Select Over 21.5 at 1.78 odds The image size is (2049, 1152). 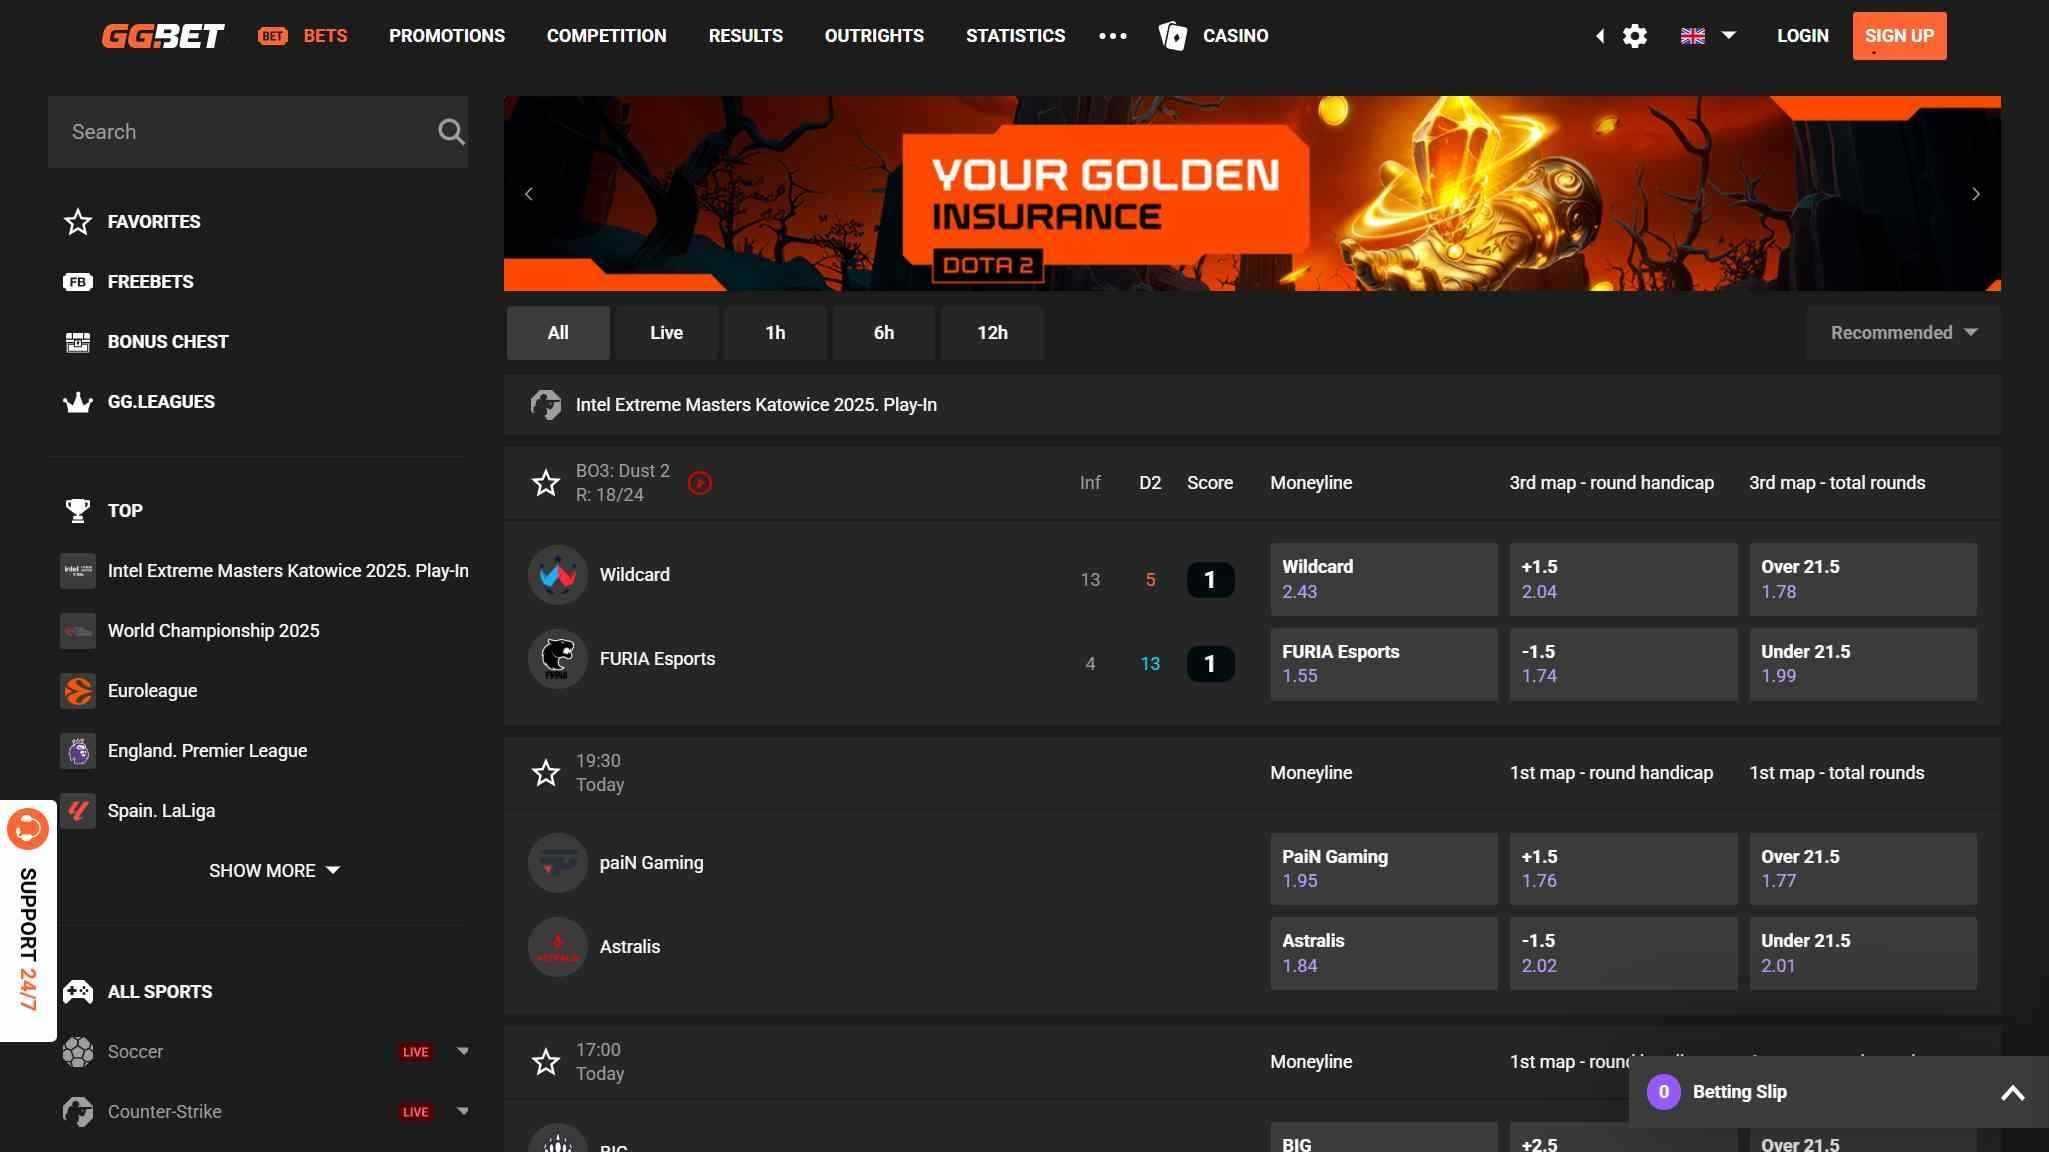[x=1862, y=580]
